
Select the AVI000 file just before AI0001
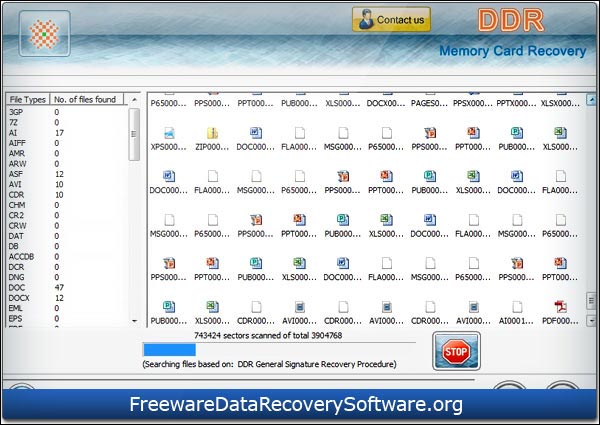pyautogui.click(x=473, y=307)
